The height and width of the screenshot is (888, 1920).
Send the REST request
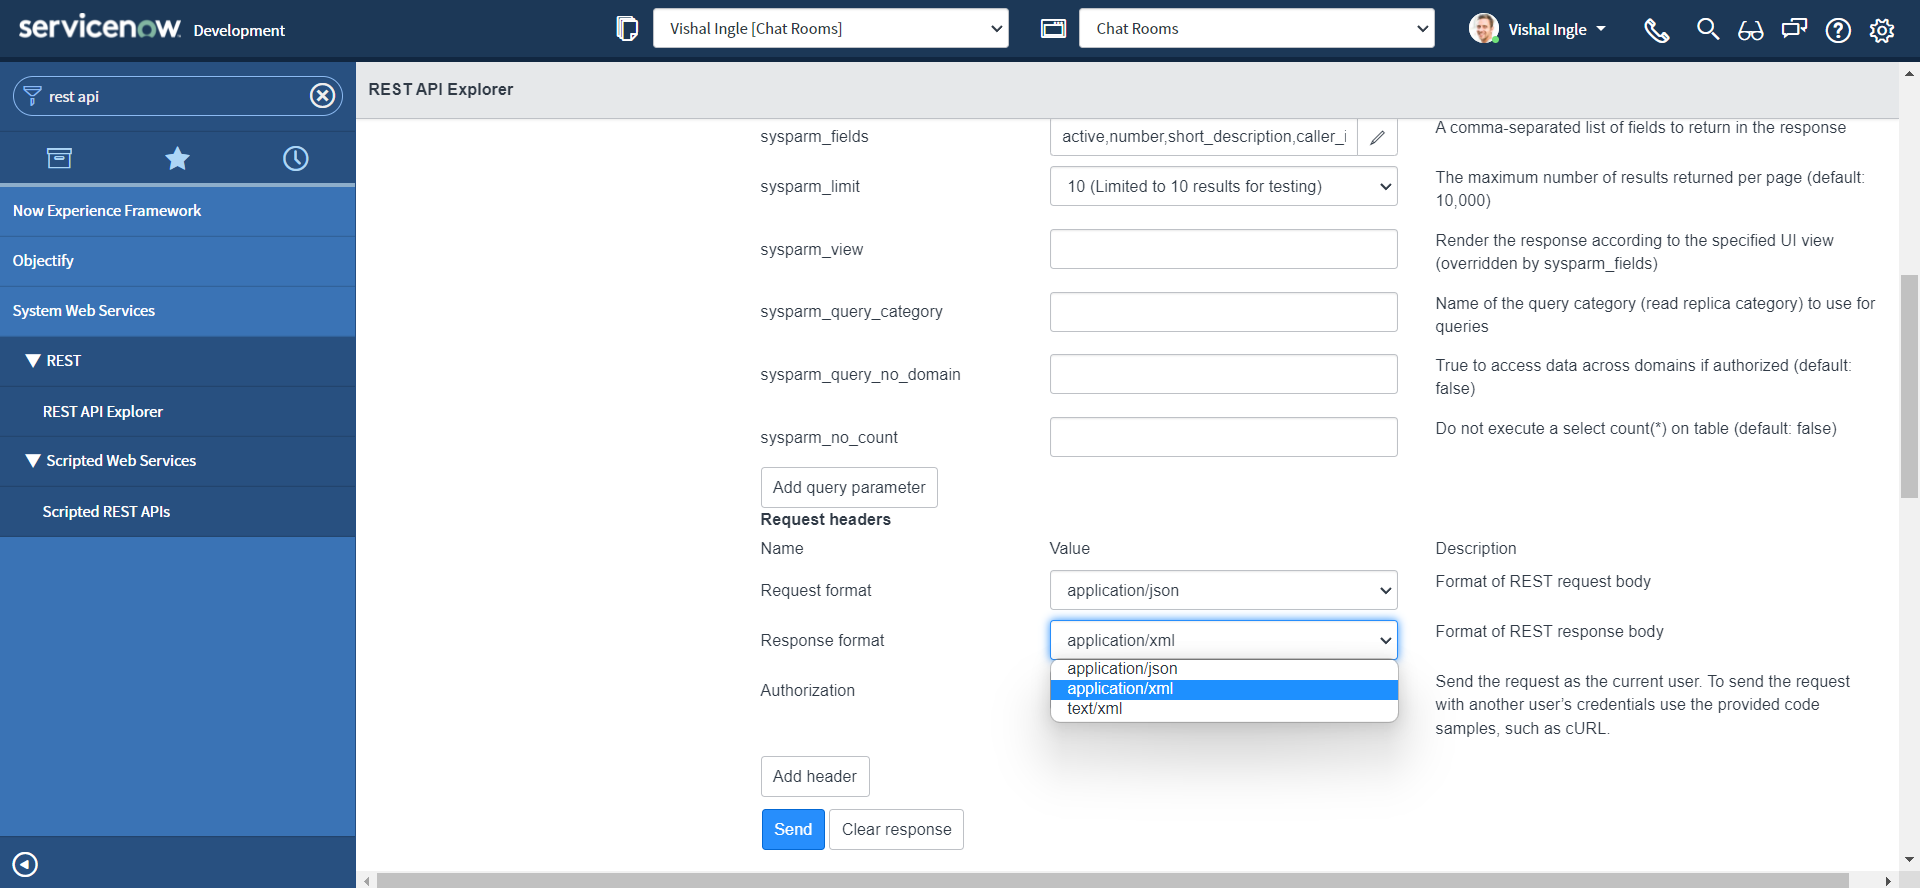(793, 829)
